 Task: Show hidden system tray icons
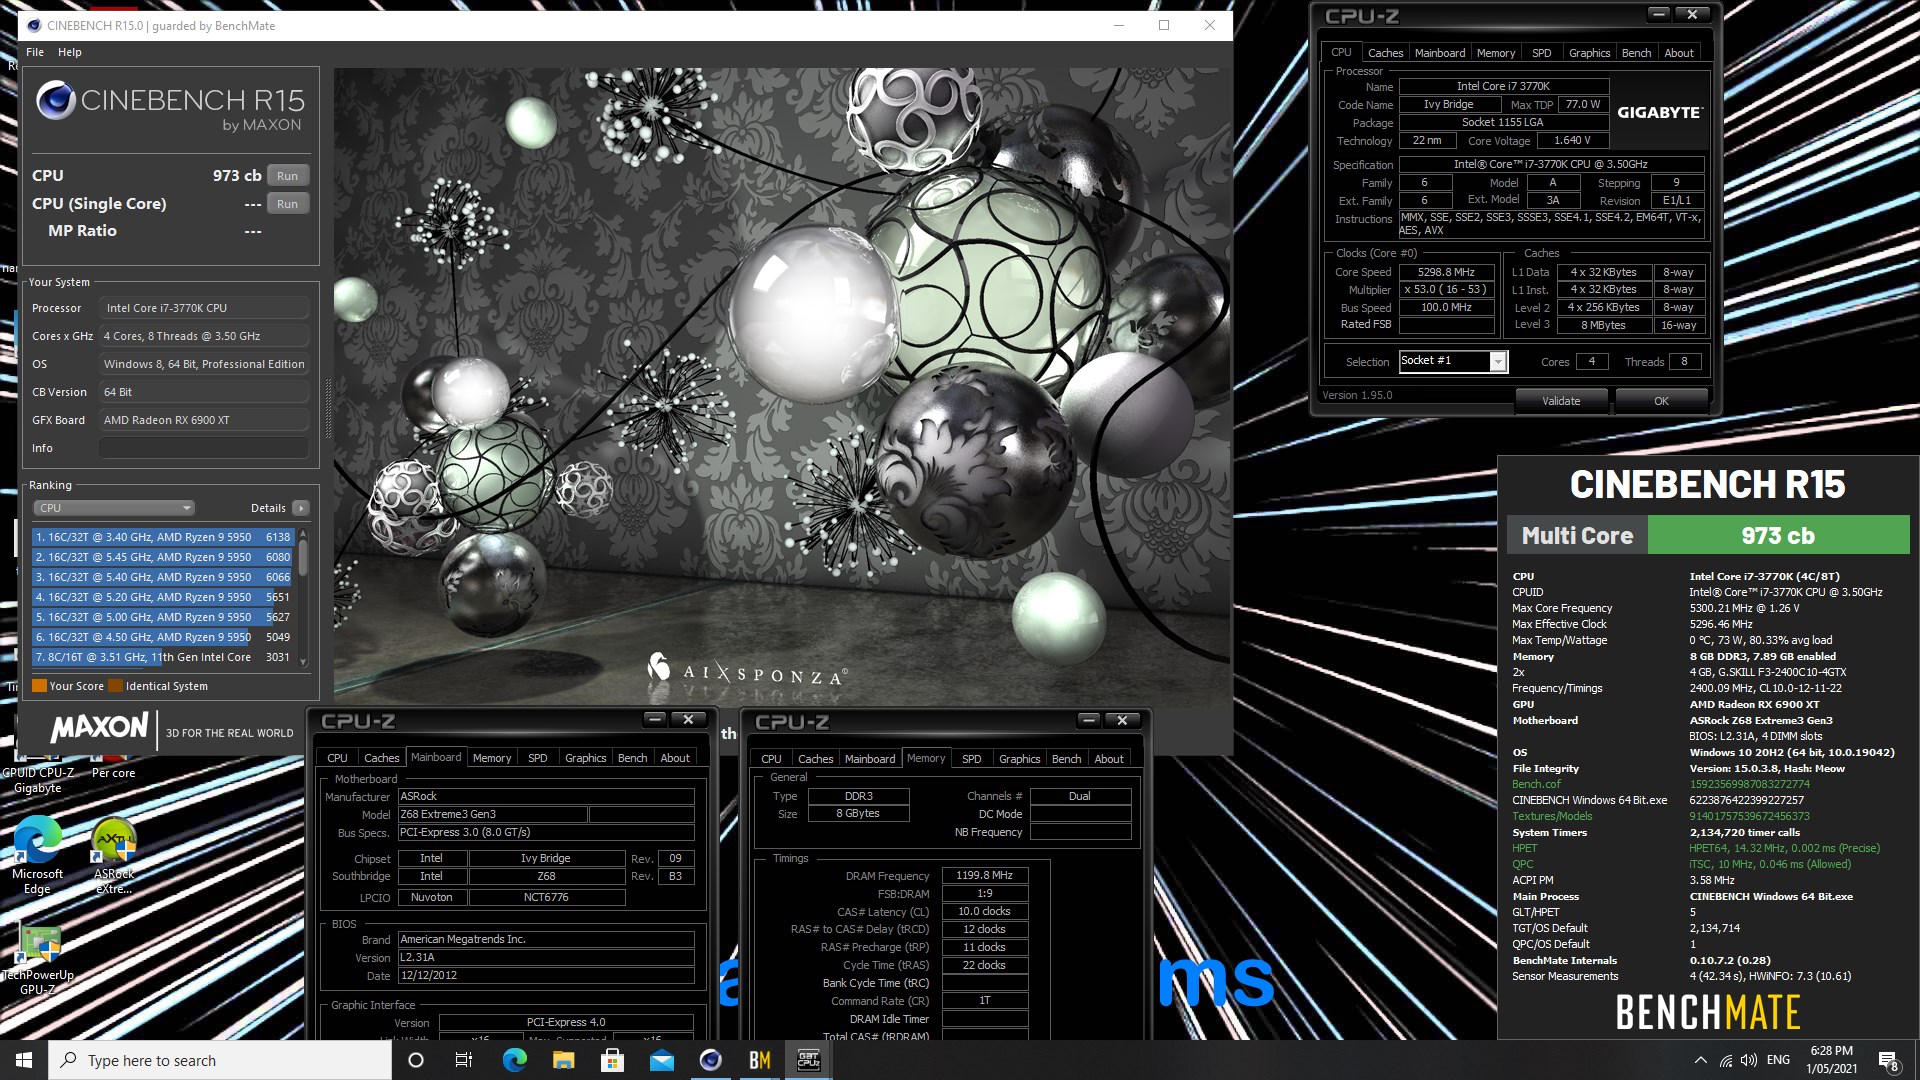coord(1700,1060)
